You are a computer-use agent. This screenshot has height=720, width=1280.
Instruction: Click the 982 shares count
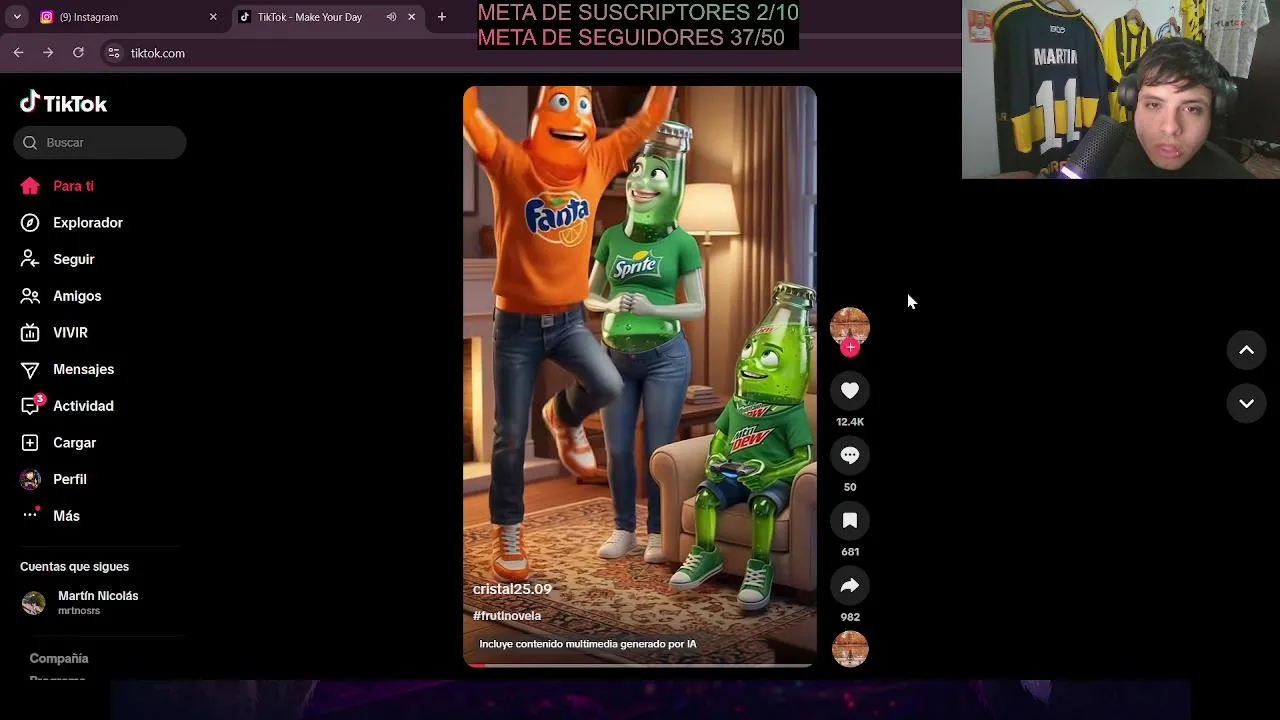[x=850, y=617]
